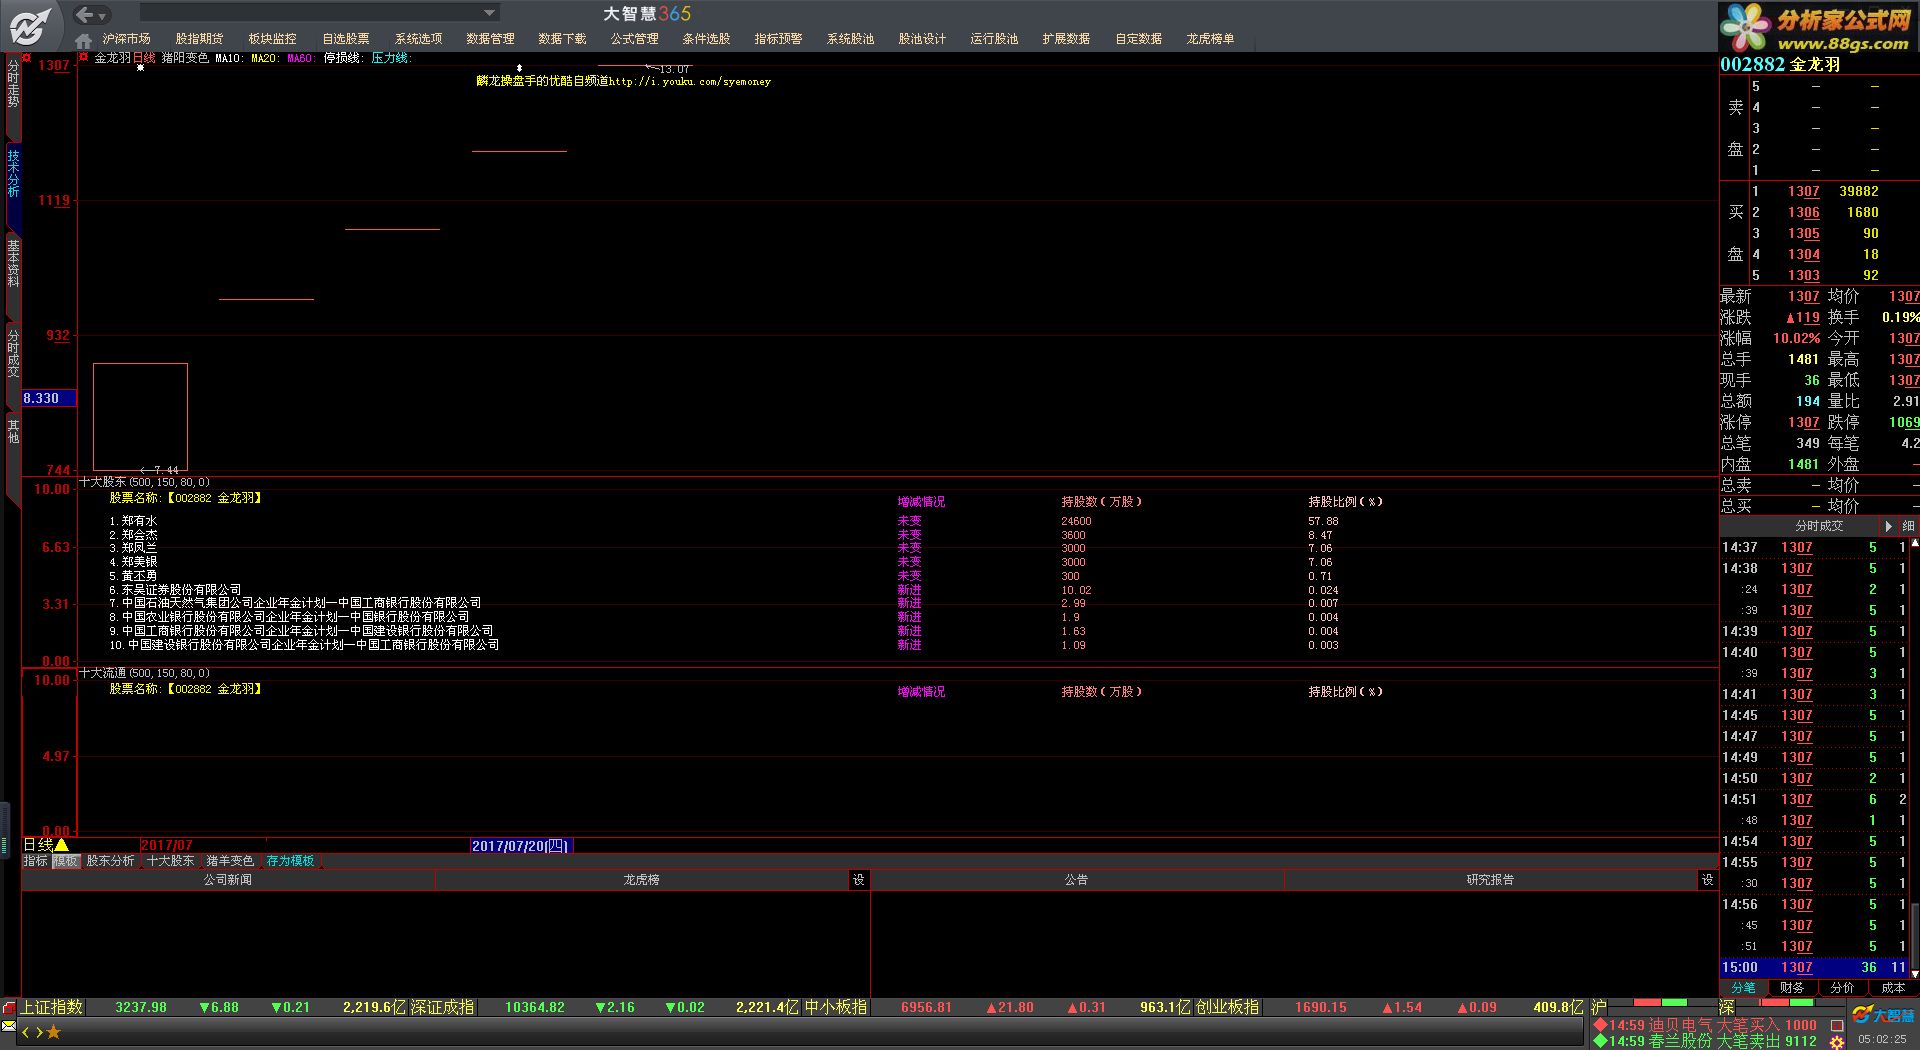Click the red square icon beside alerts
The image size is (1920, 1050).
(1837, 1026)
